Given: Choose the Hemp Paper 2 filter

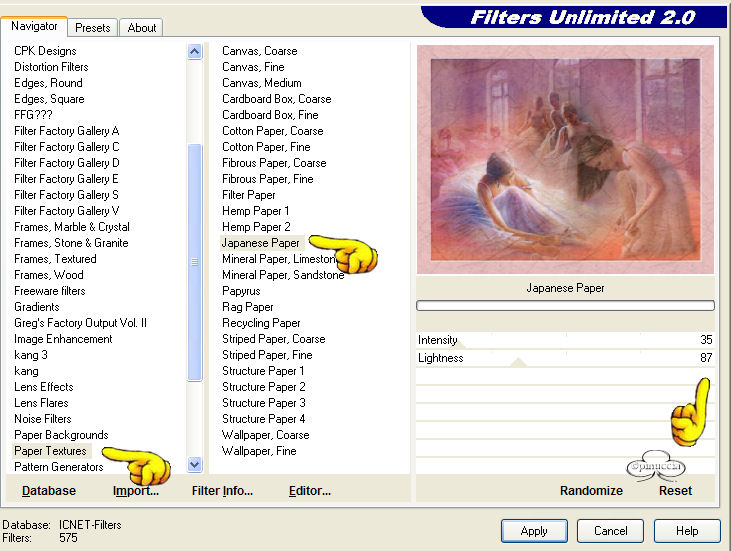Looking at the screenshot, I should (256, 227).
